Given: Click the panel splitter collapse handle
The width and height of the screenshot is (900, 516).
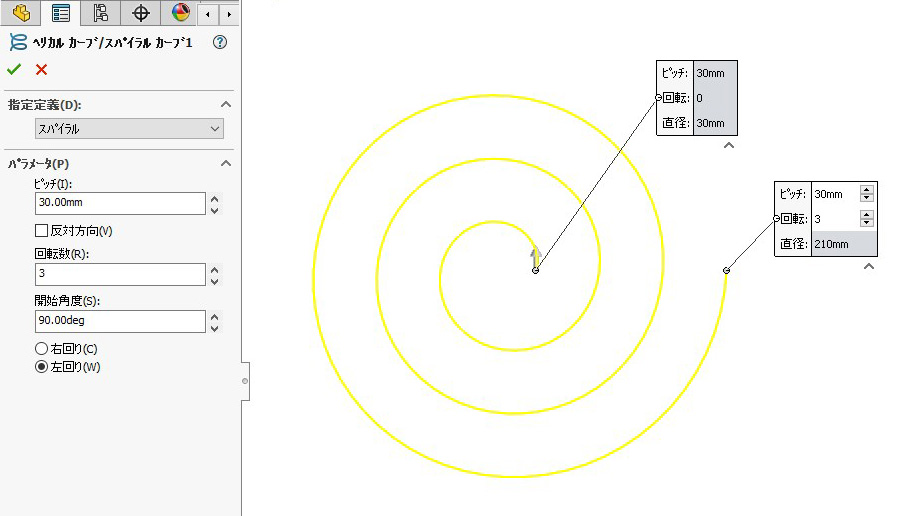Looking at the screenshot, I should tap(245, 381).
